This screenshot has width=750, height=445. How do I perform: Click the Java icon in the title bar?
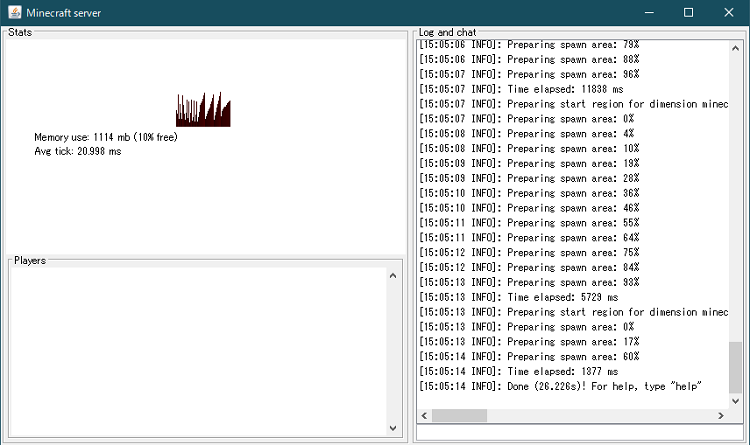pyautogui.click(x=14, y=13)
